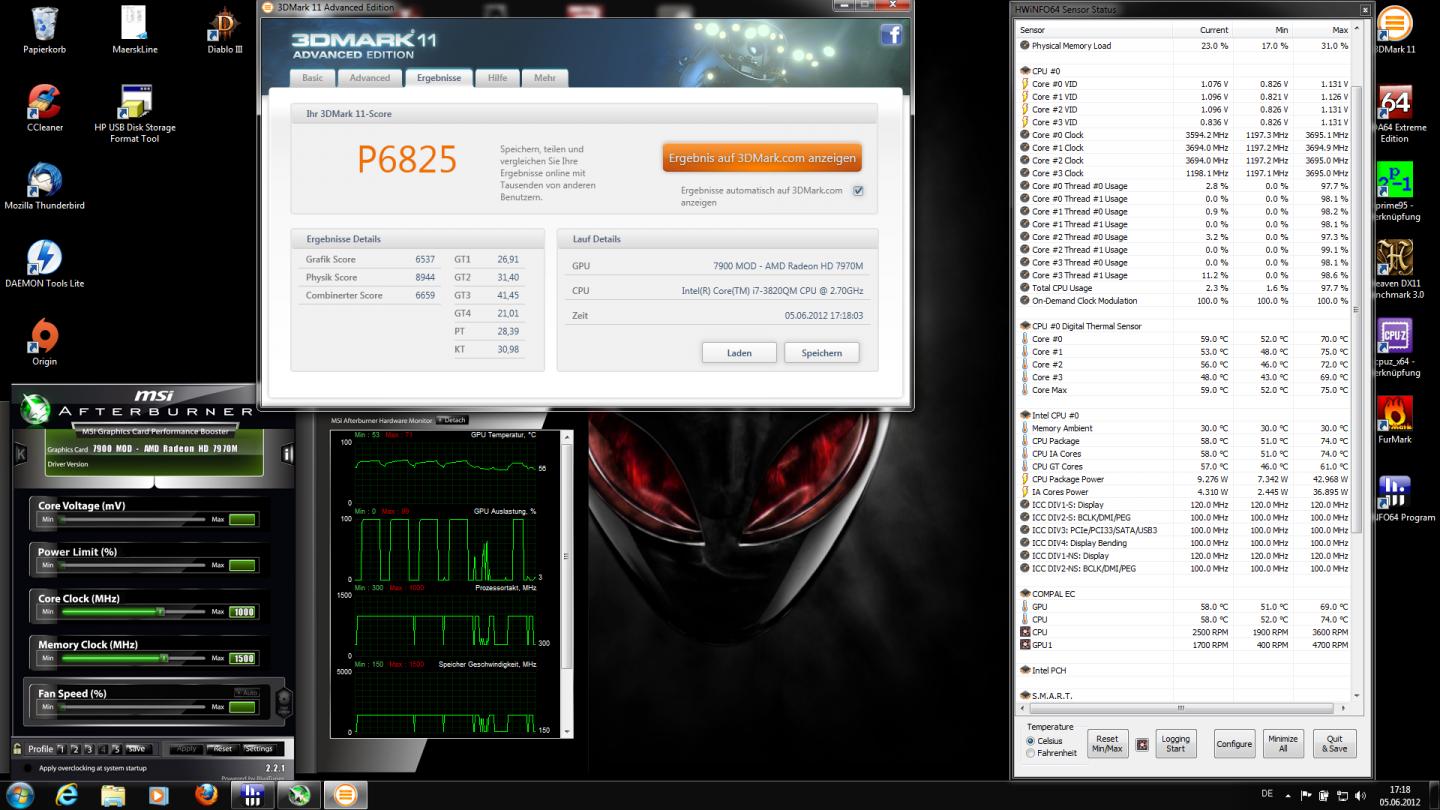Toggle automatic results display on 3DMark.com checkbox
1440x810 pixels.
(858, 191)
